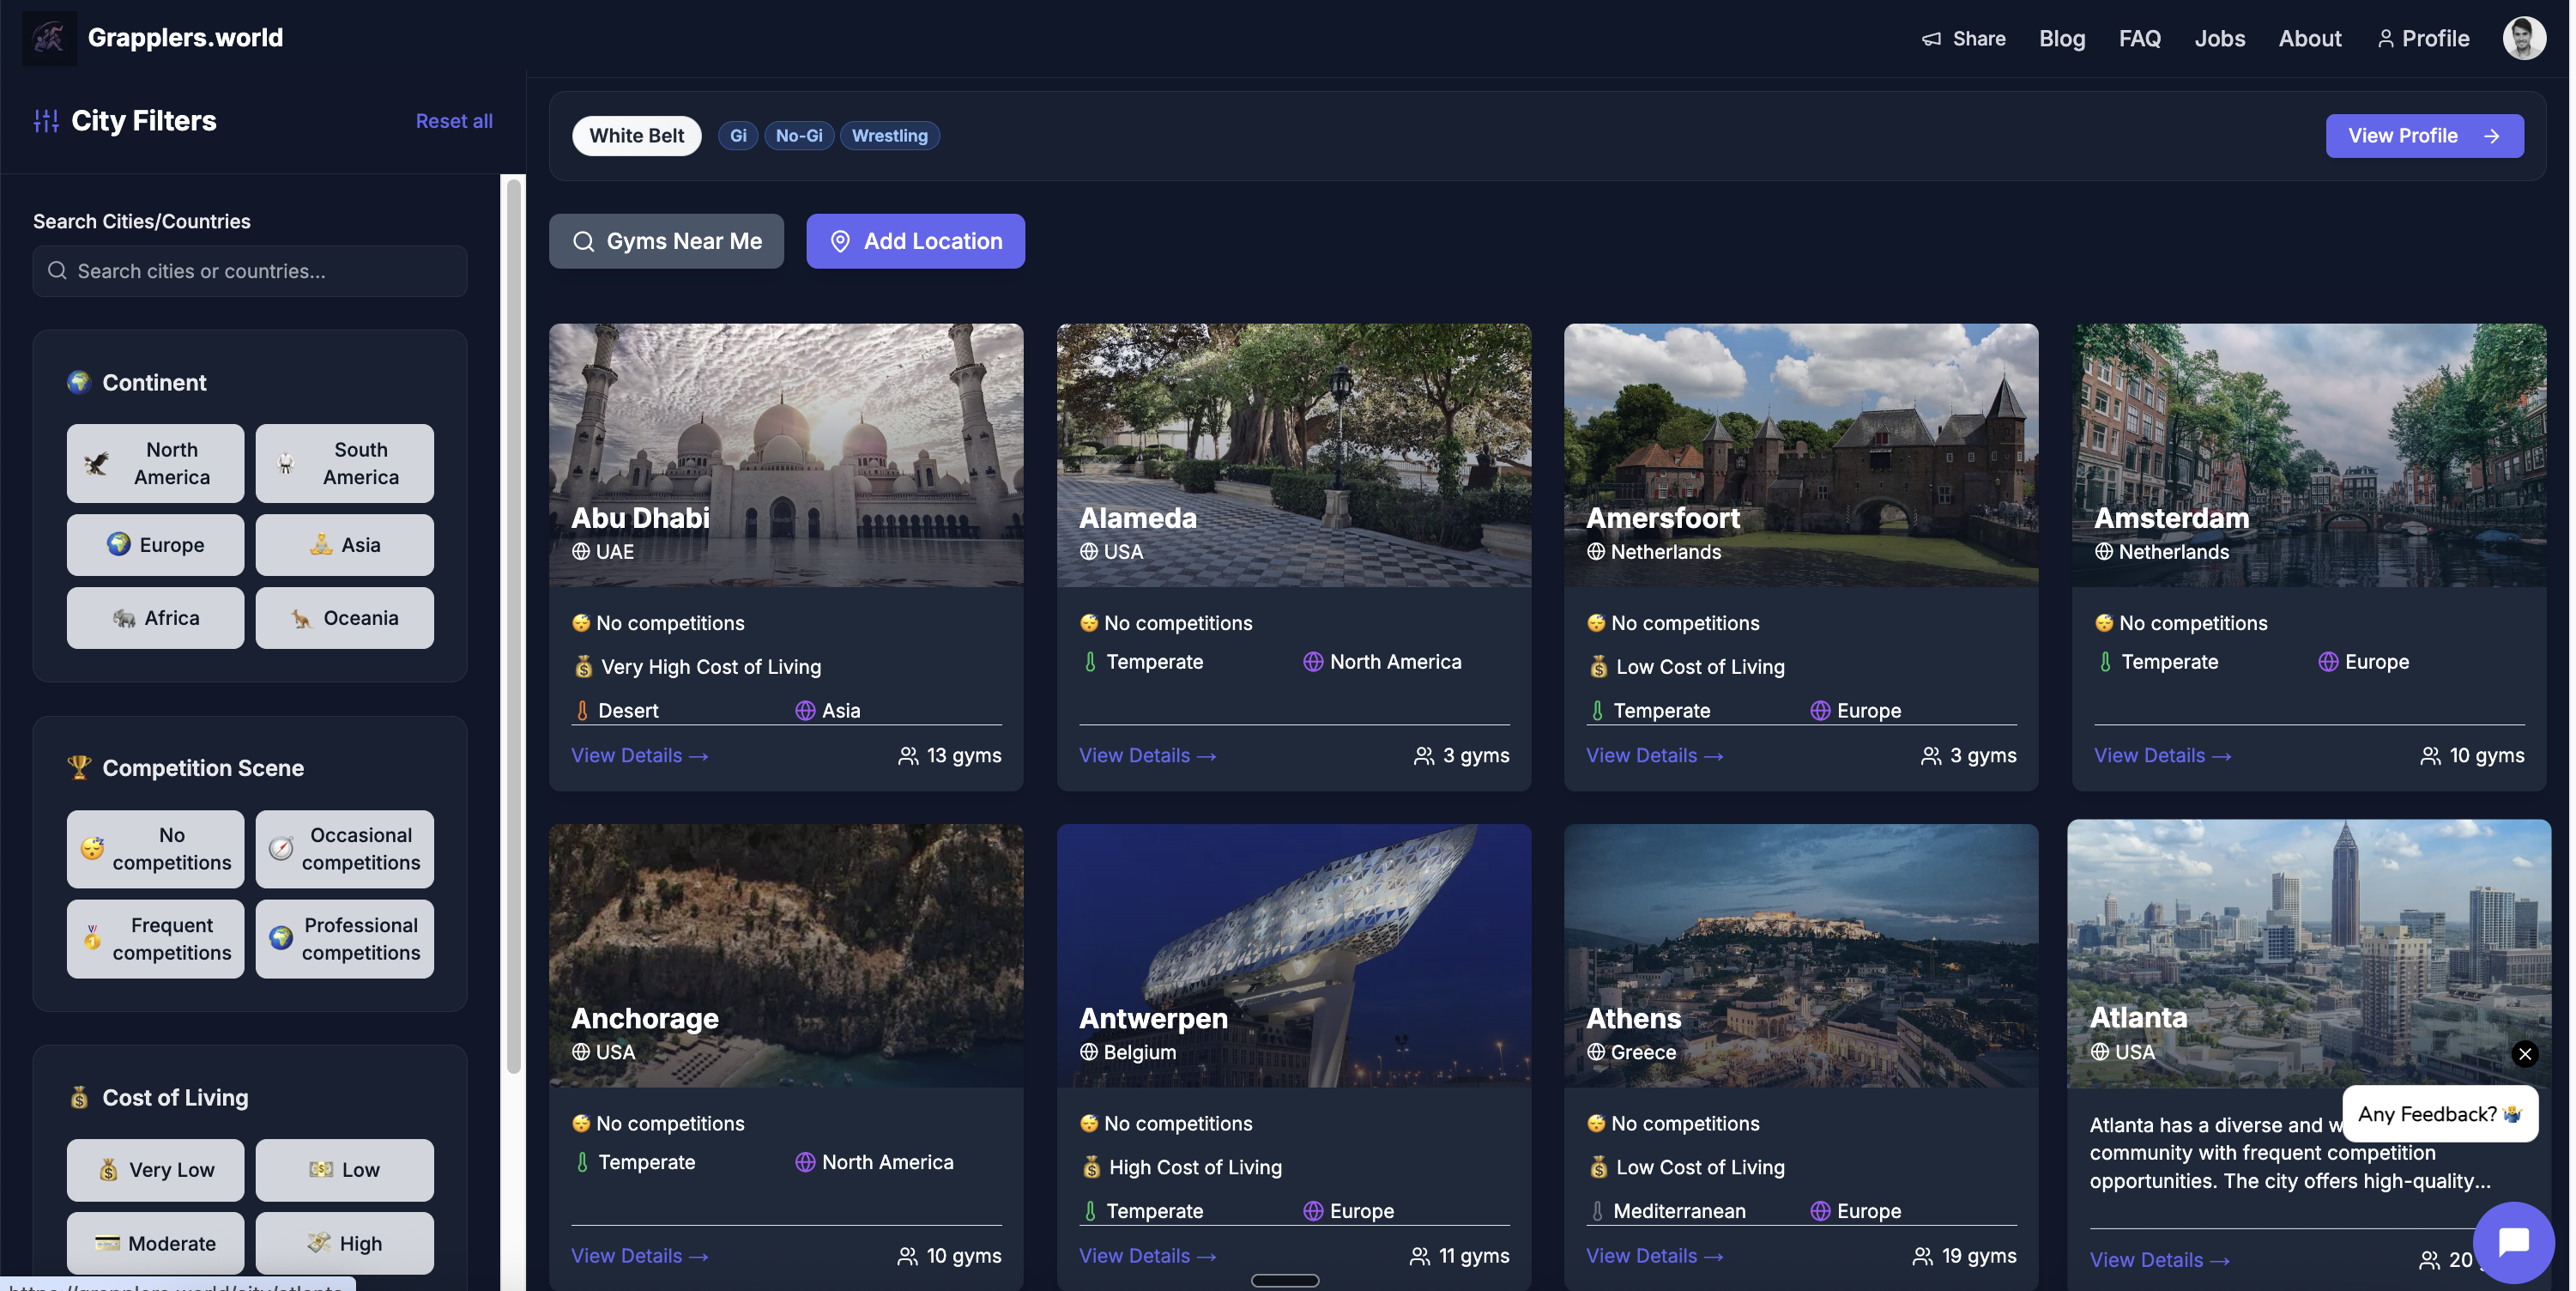Toggle the Frequent competitions filter
The height and width of the screenshot is (1291, 2576).
[x=155, y=939]
